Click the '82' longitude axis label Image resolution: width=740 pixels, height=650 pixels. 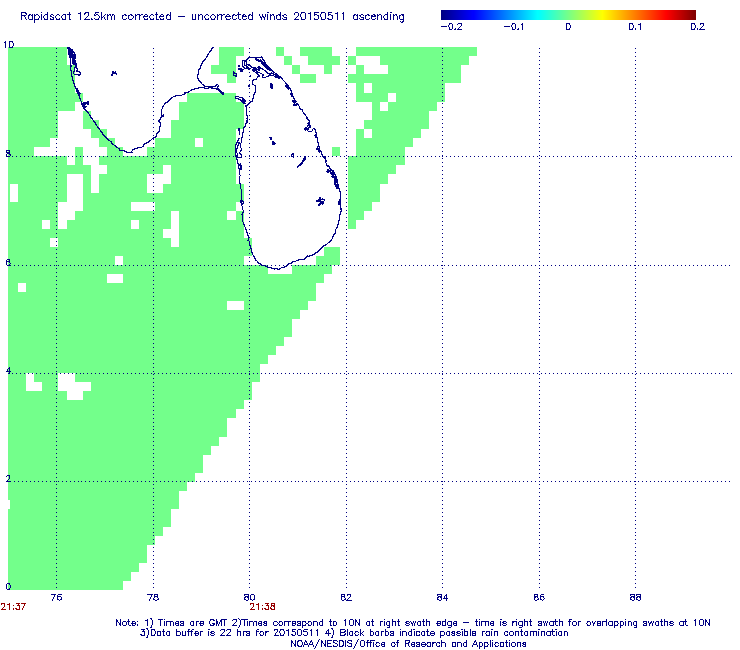(346, 597)
